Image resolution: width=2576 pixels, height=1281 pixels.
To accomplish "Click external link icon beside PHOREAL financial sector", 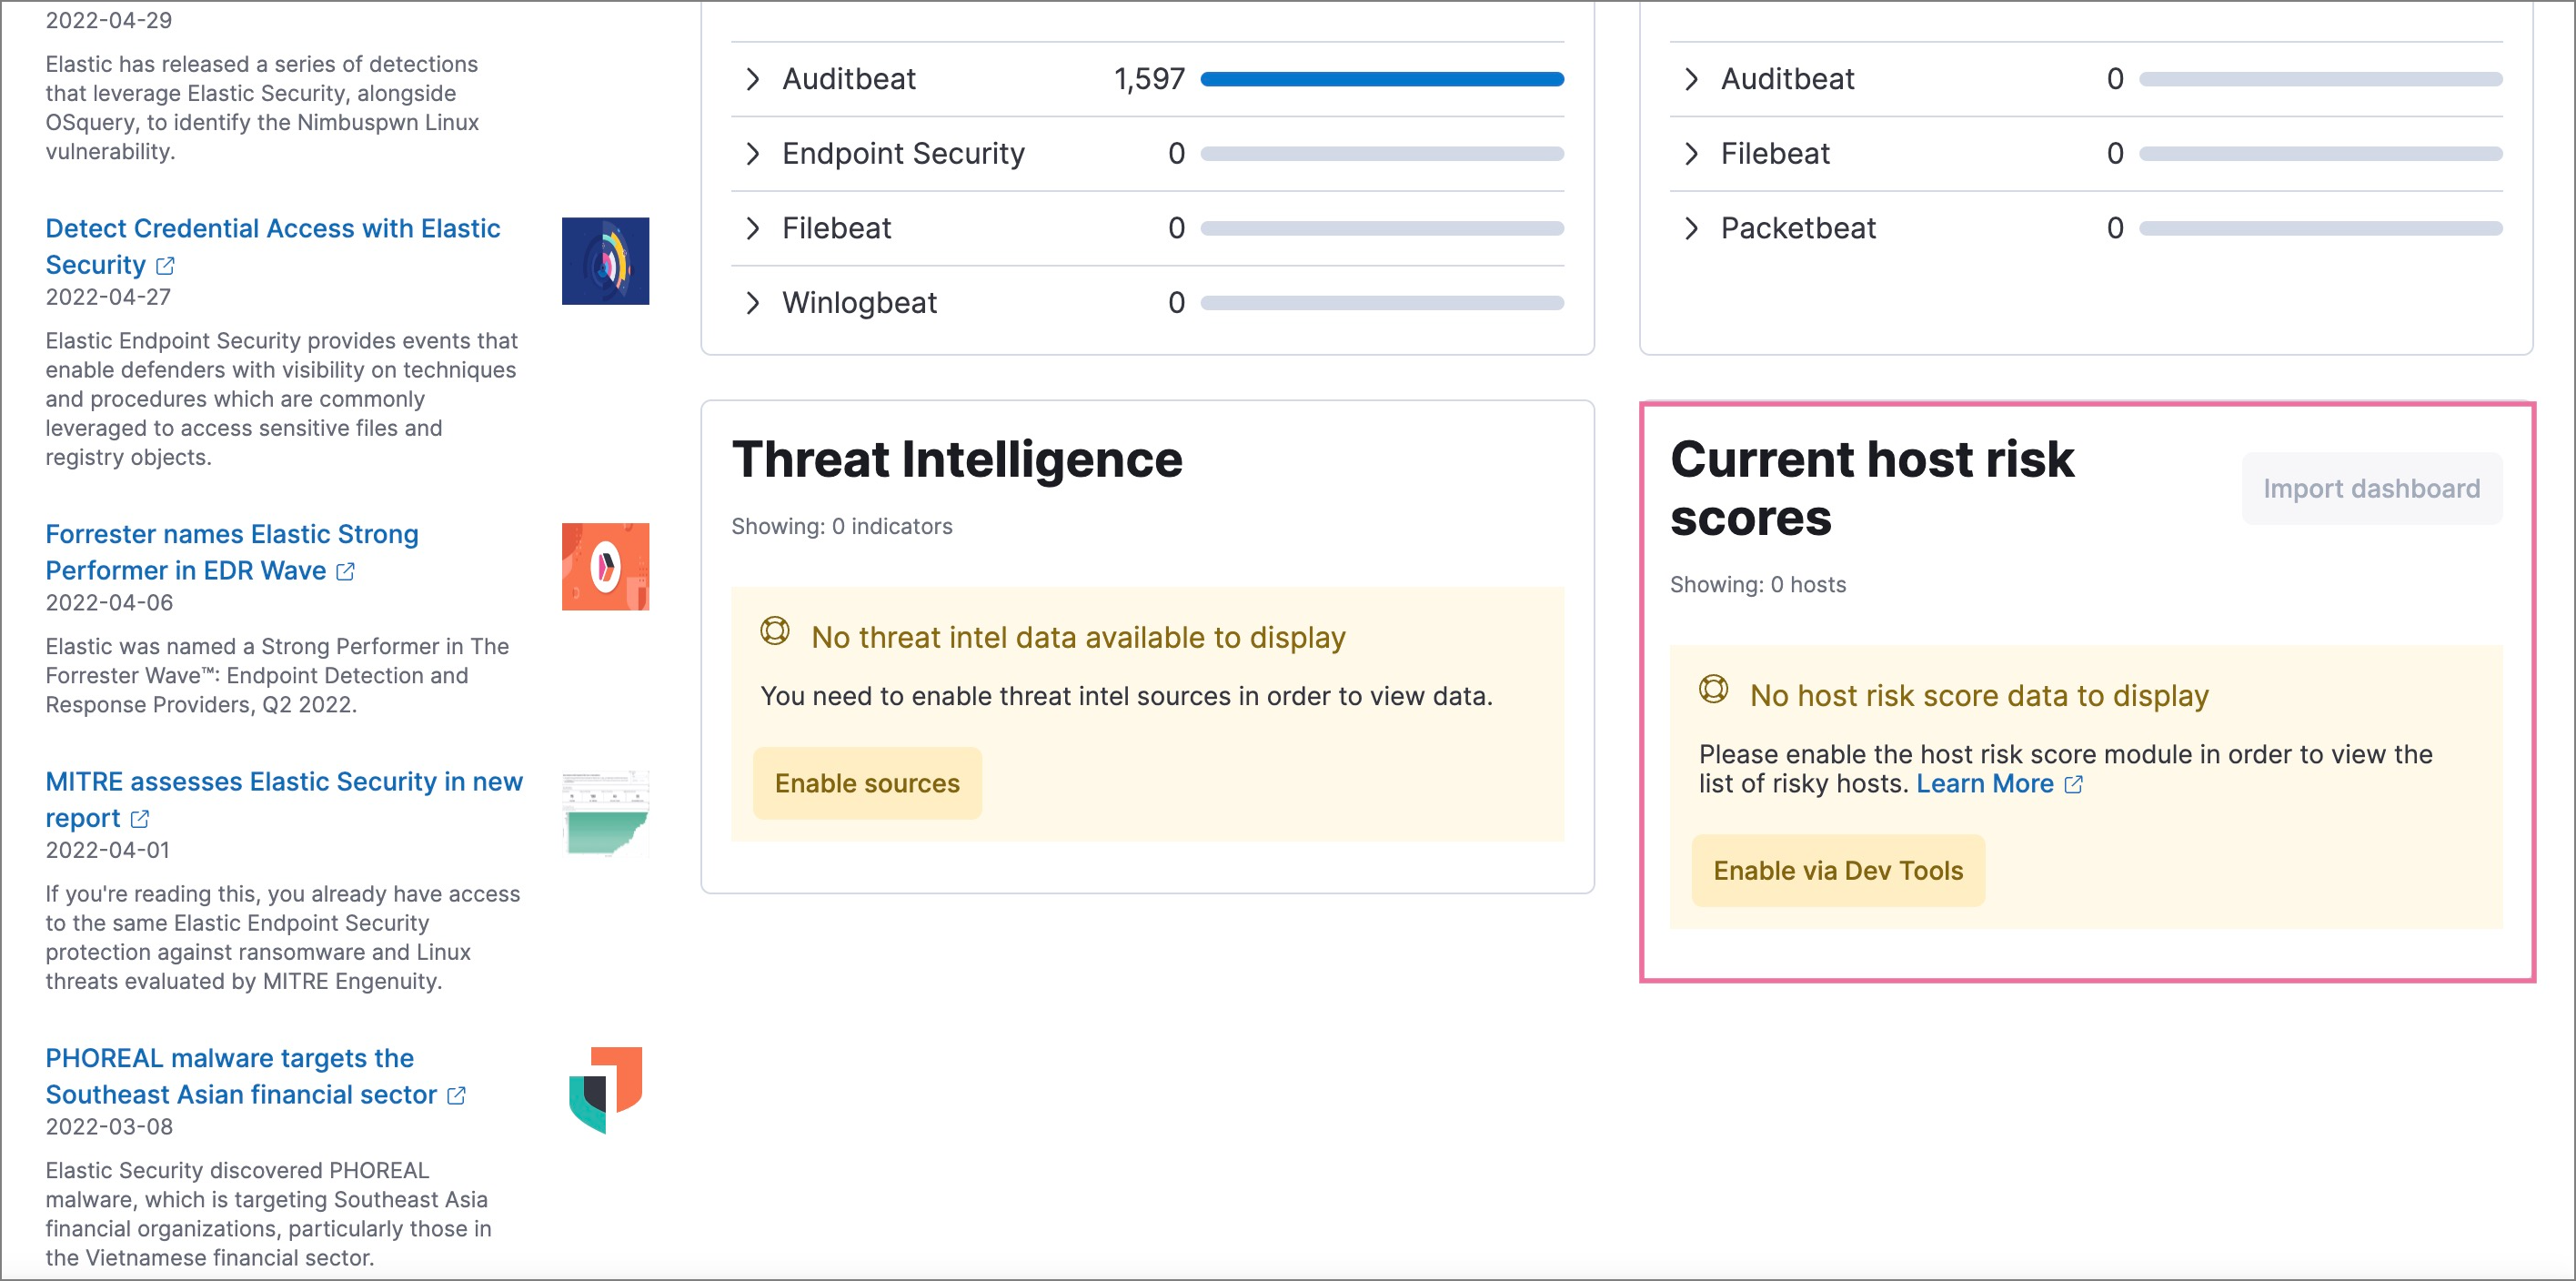I will point(456,1096).
